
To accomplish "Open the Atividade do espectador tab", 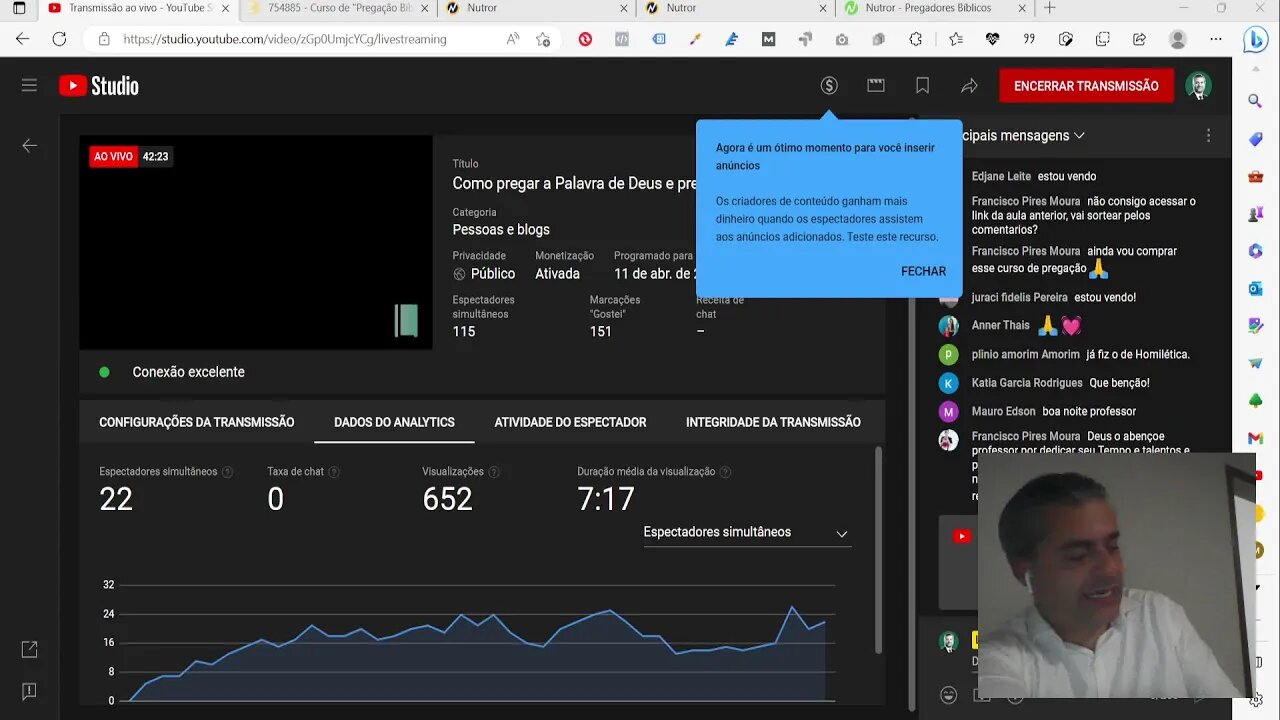I will (x=570, y=422).
